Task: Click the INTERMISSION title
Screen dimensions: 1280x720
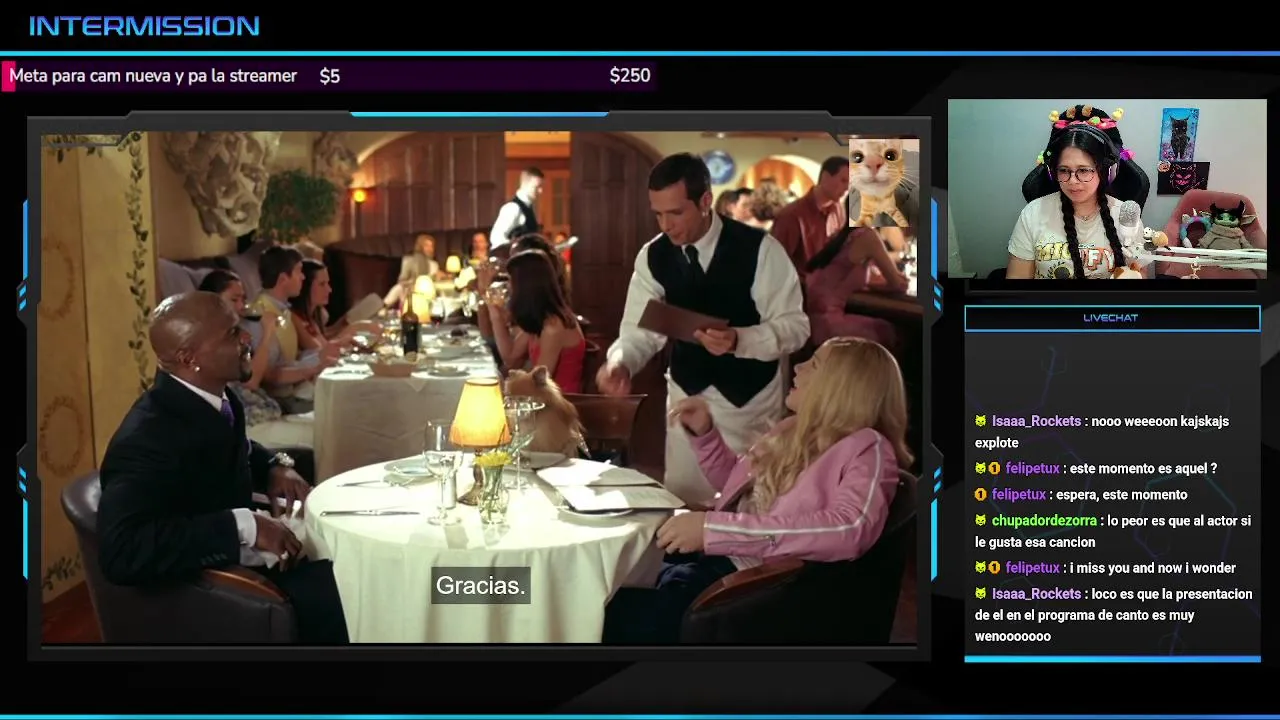Action: (144, 26)
